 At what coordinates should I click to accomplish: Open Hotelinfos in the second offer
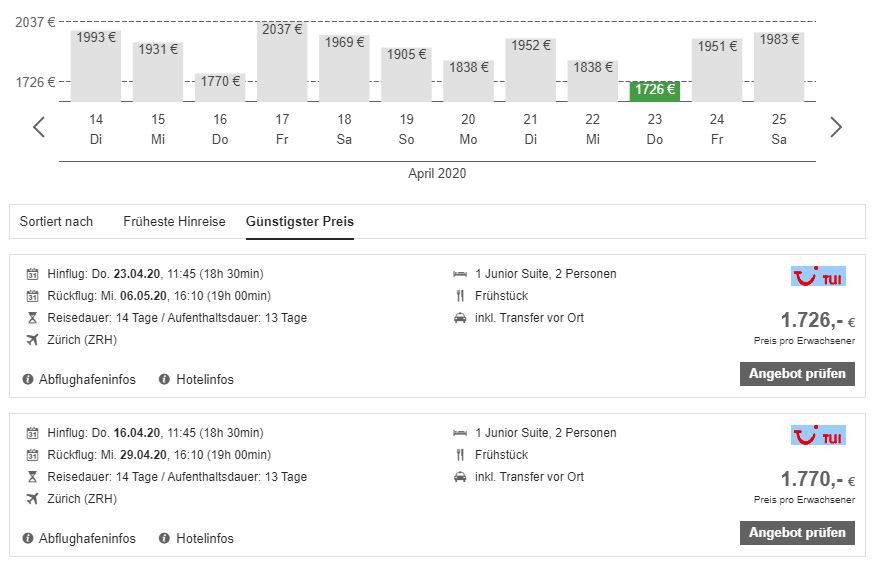[x=204, y=538]
